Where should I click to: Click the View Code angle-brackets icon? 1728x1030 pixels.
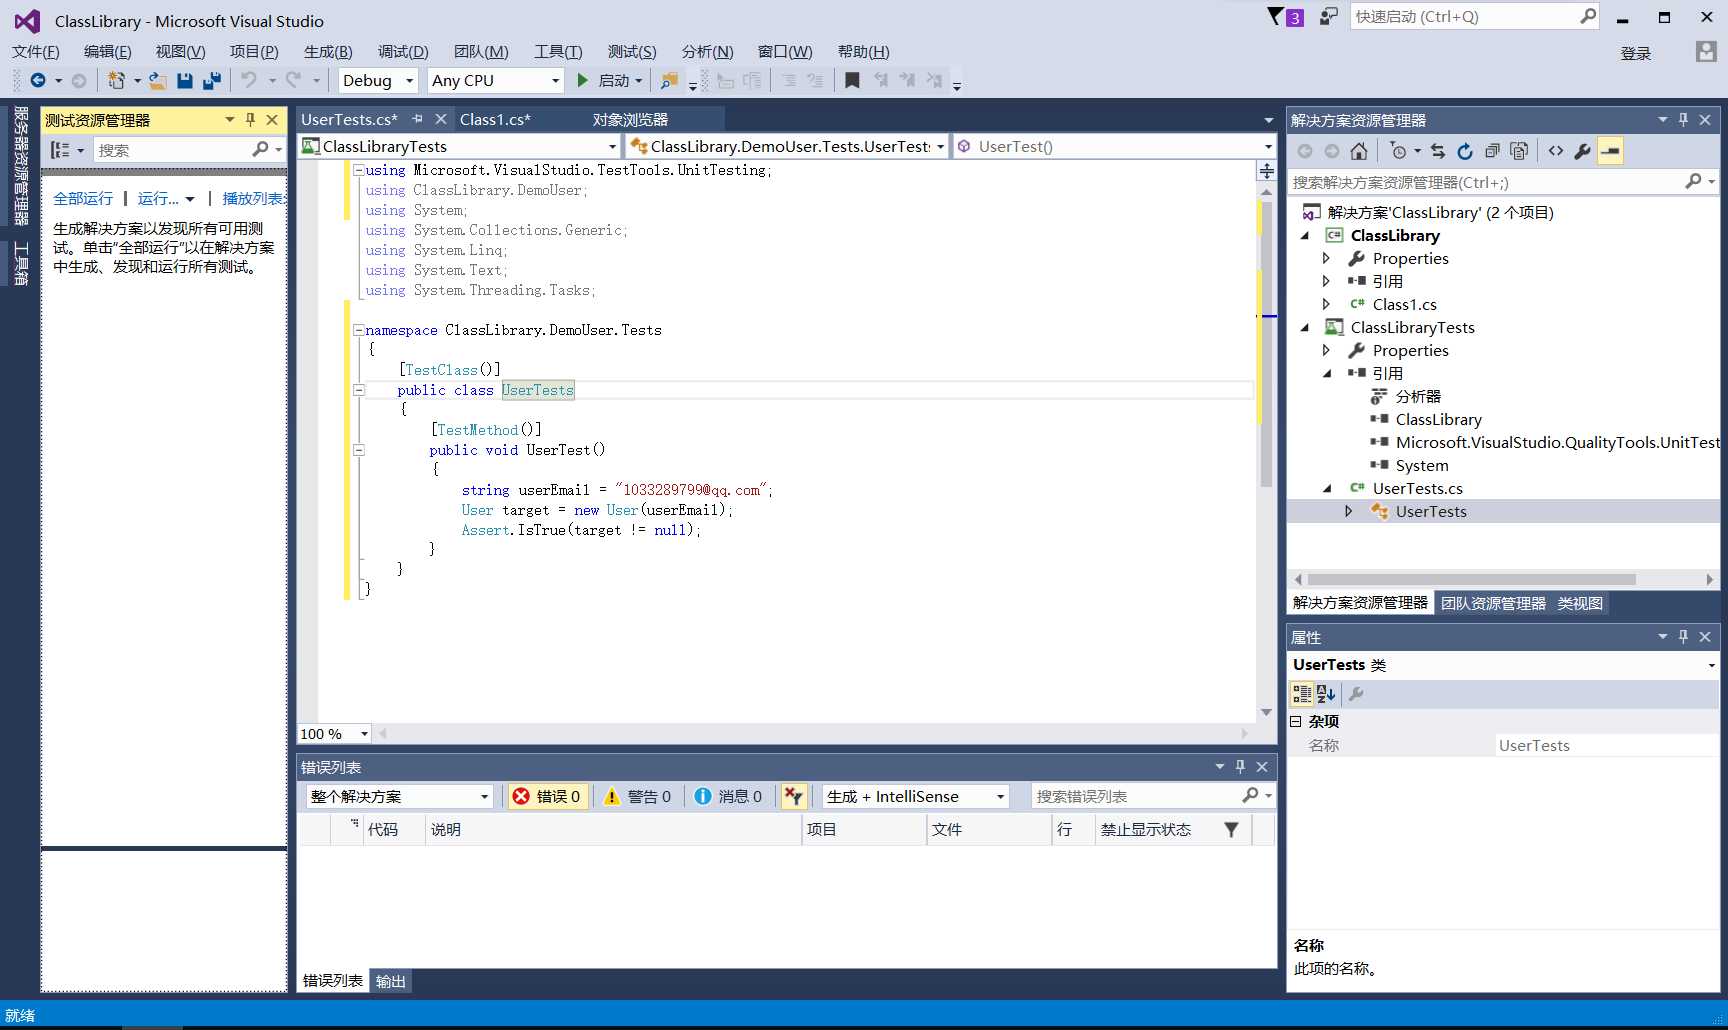click(x=1556, y=151)
